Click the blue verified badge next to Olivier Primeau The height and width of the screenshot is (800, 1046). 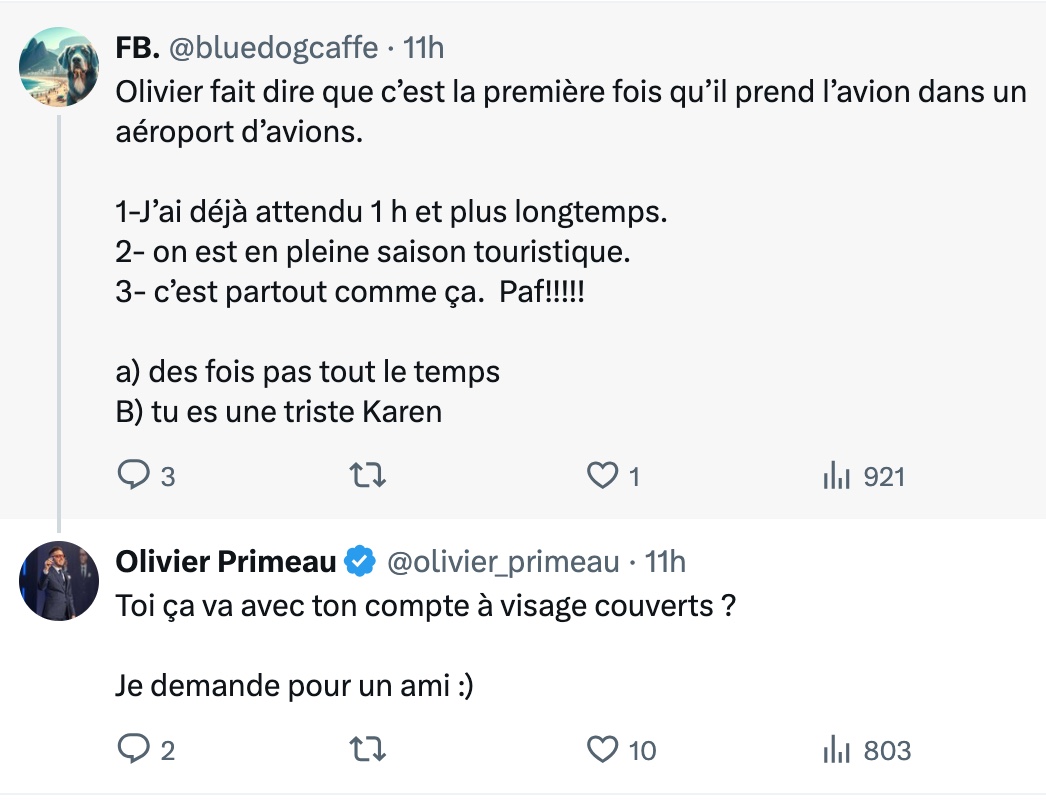[360, 561]
